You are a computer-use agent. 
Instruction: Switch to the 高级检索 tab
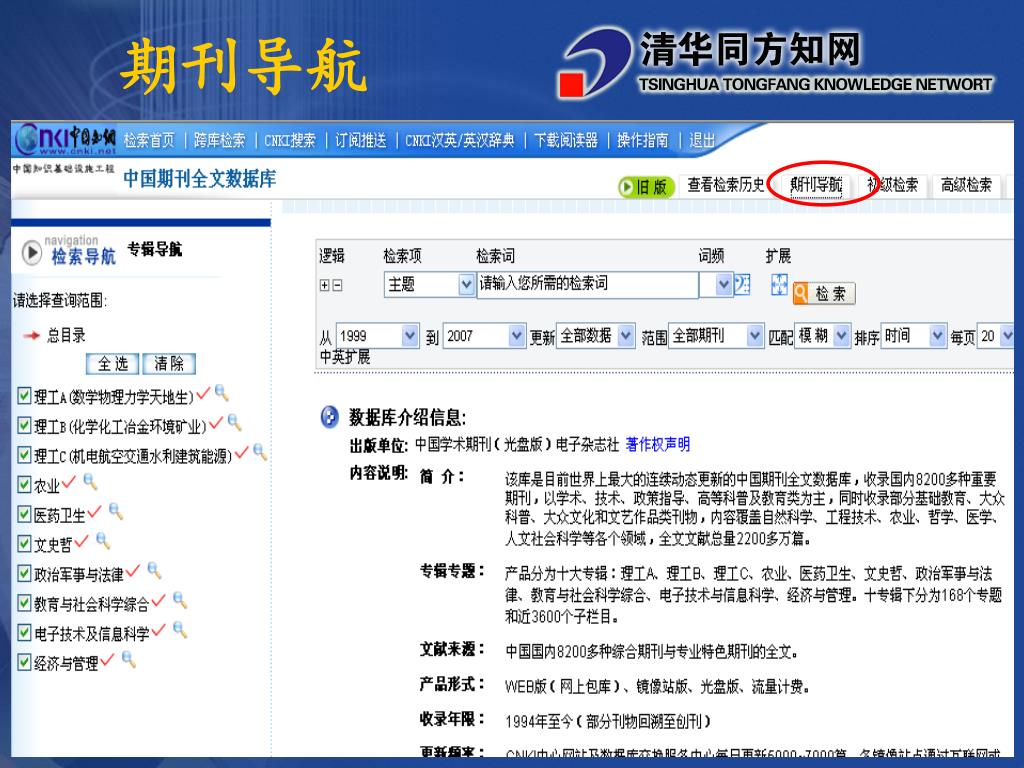(966, 185)
